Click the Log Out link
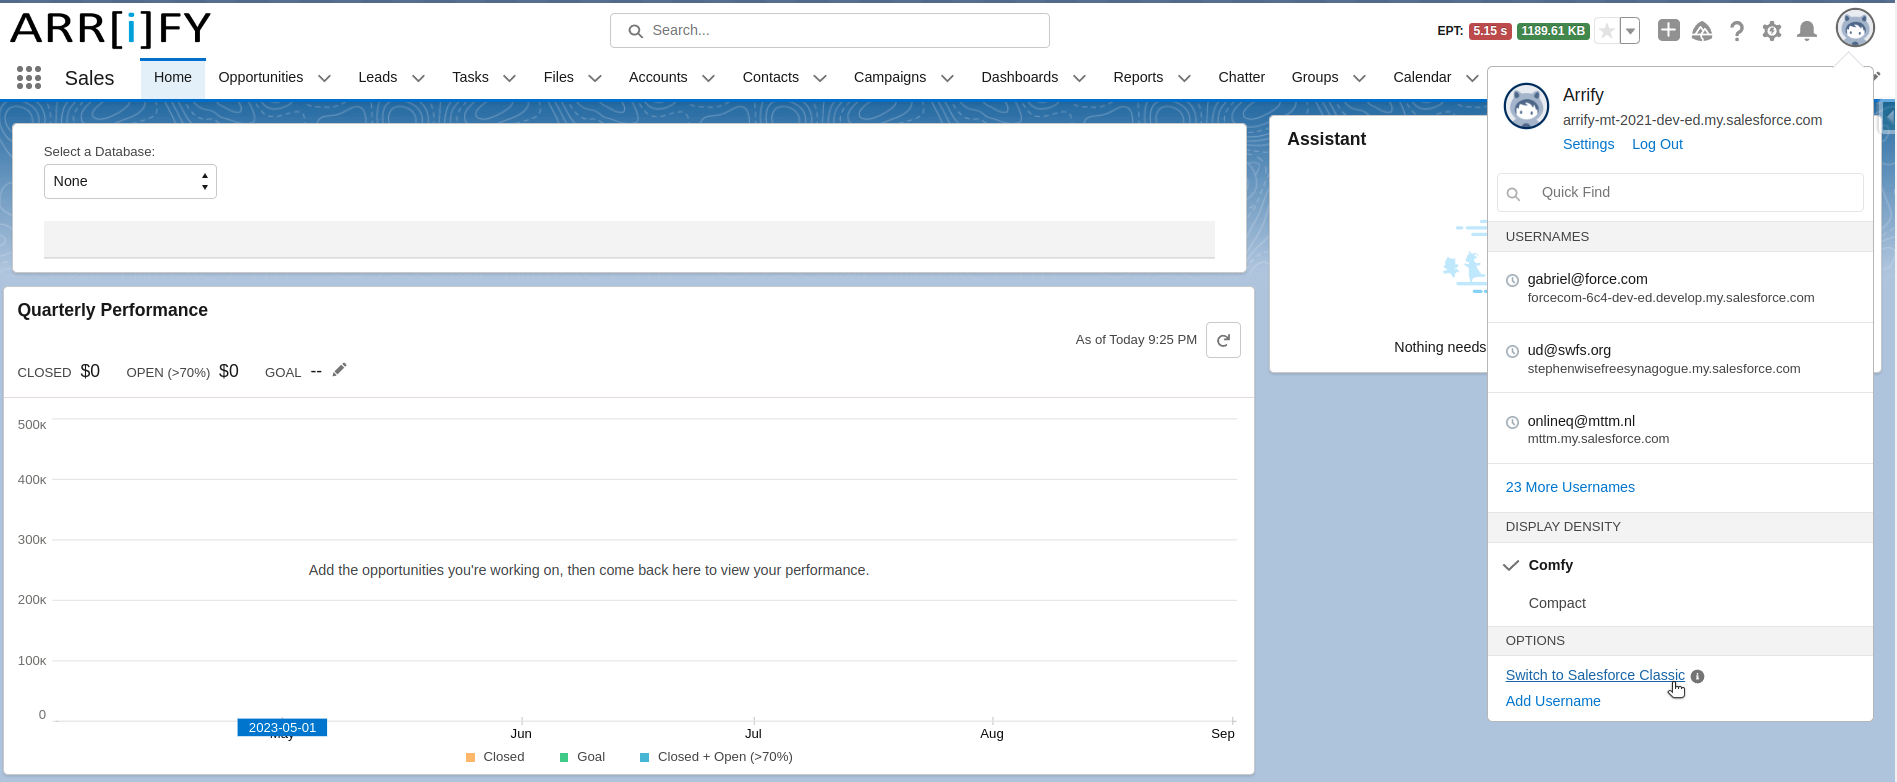Viewport: 1897px width, 782px height. pyautogui.click(x=1657, y=144)
